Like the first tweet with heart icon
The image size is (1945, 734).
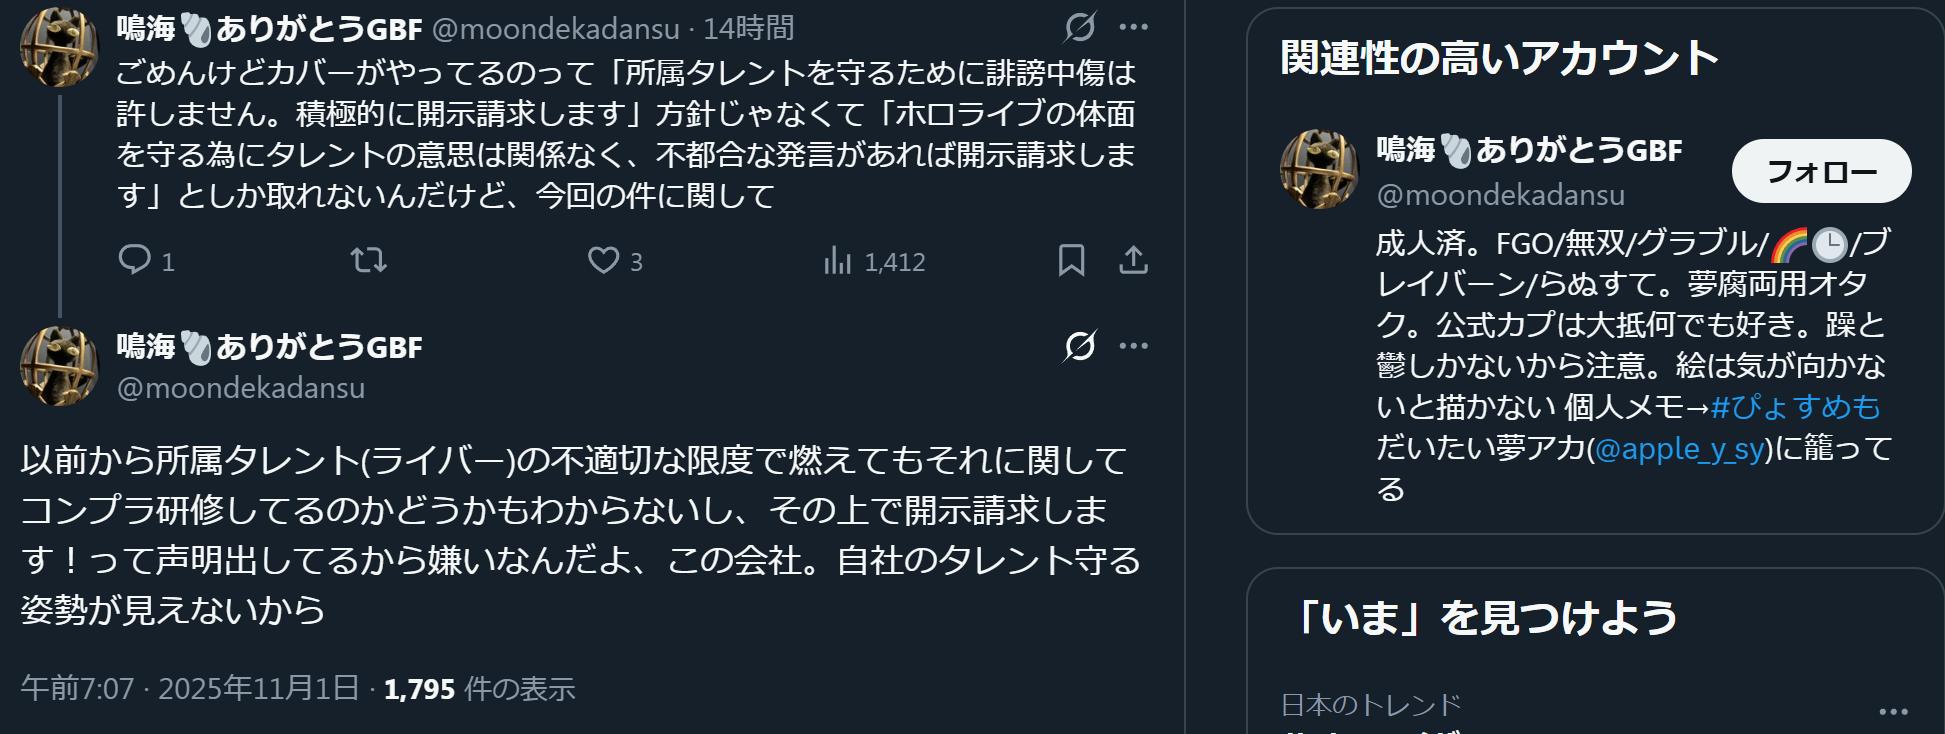(603, 260)
